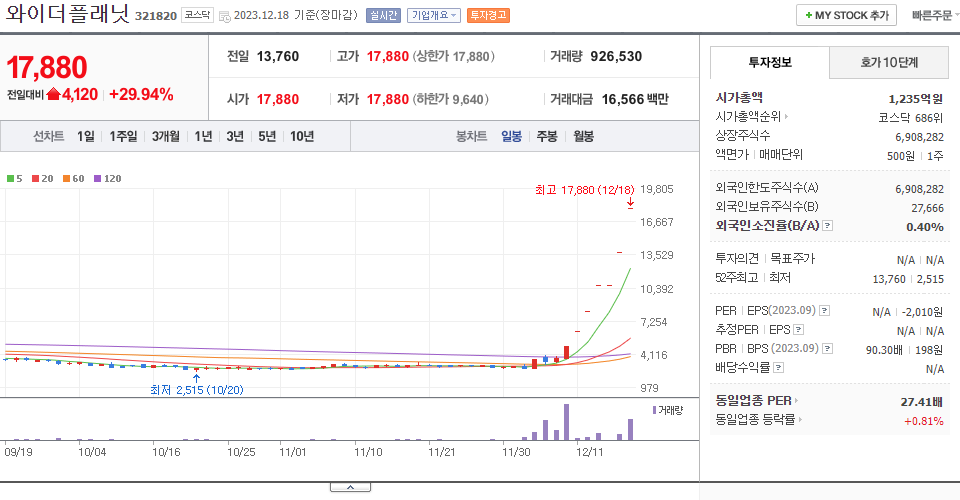Viewport: 960px width, 500px height.
Task: Select the 10년 line chart period
Action: (x=302, y=136)
